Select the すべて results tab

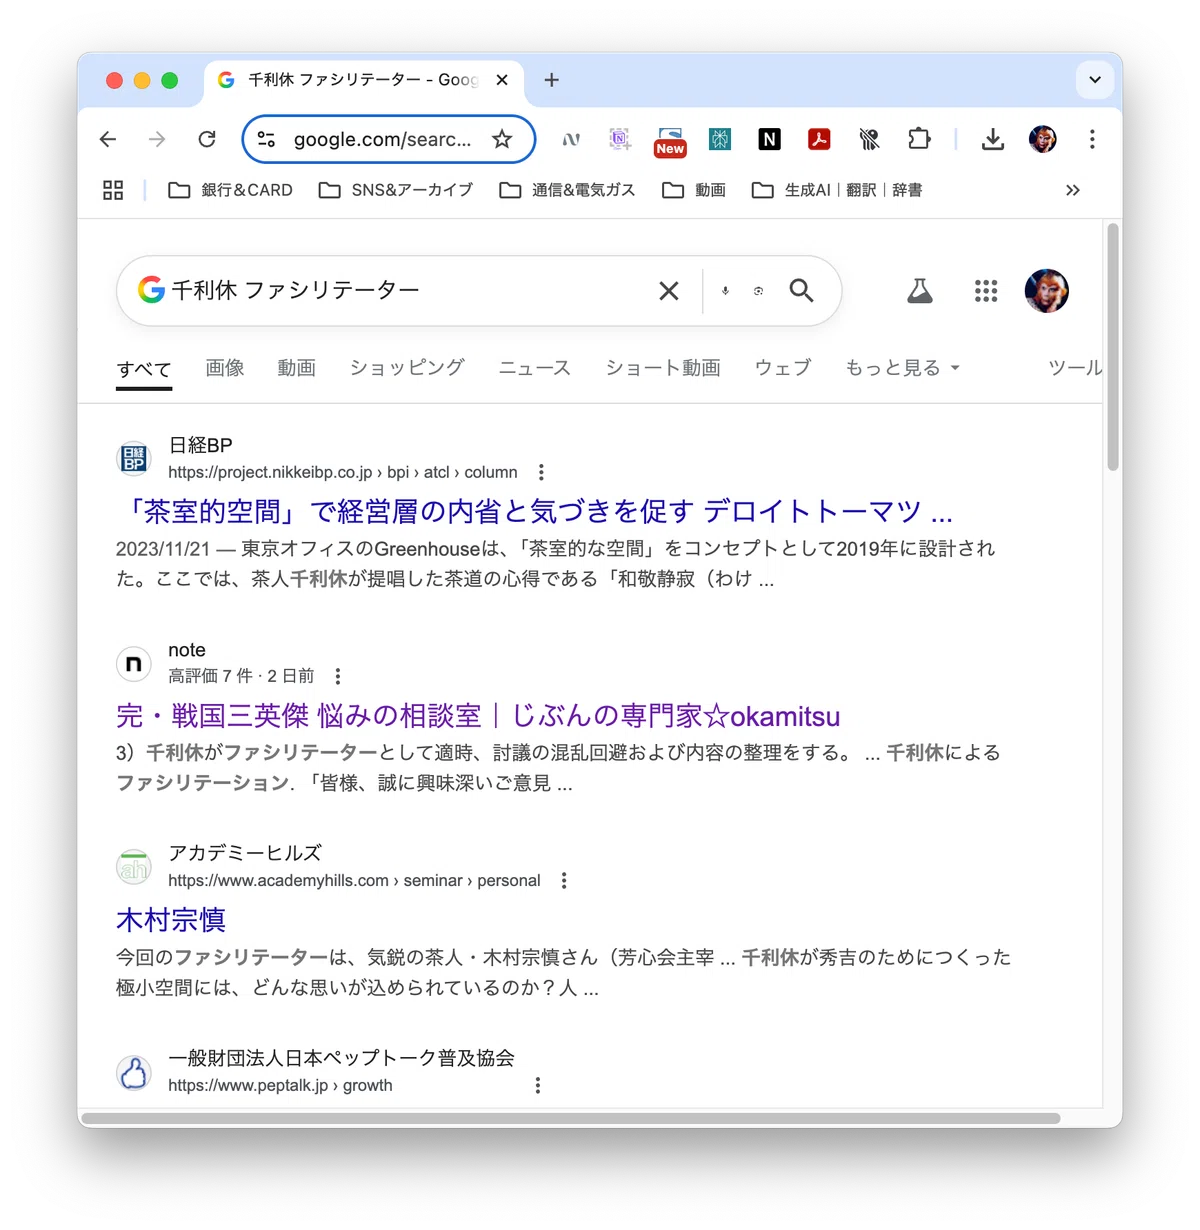(x=144, y=369)
